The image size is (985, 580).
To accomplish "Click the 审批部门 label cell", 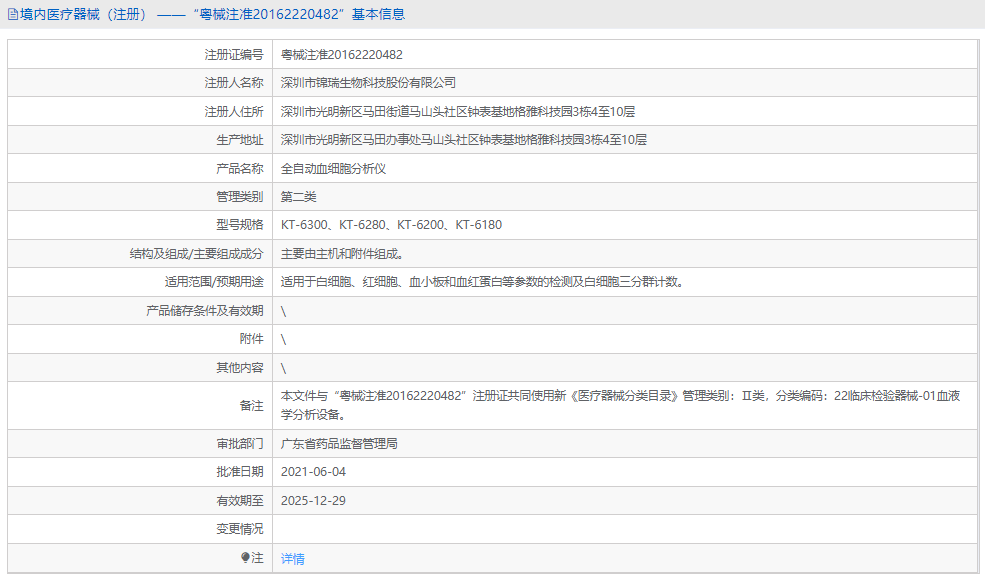I will (x=140, y=444).
